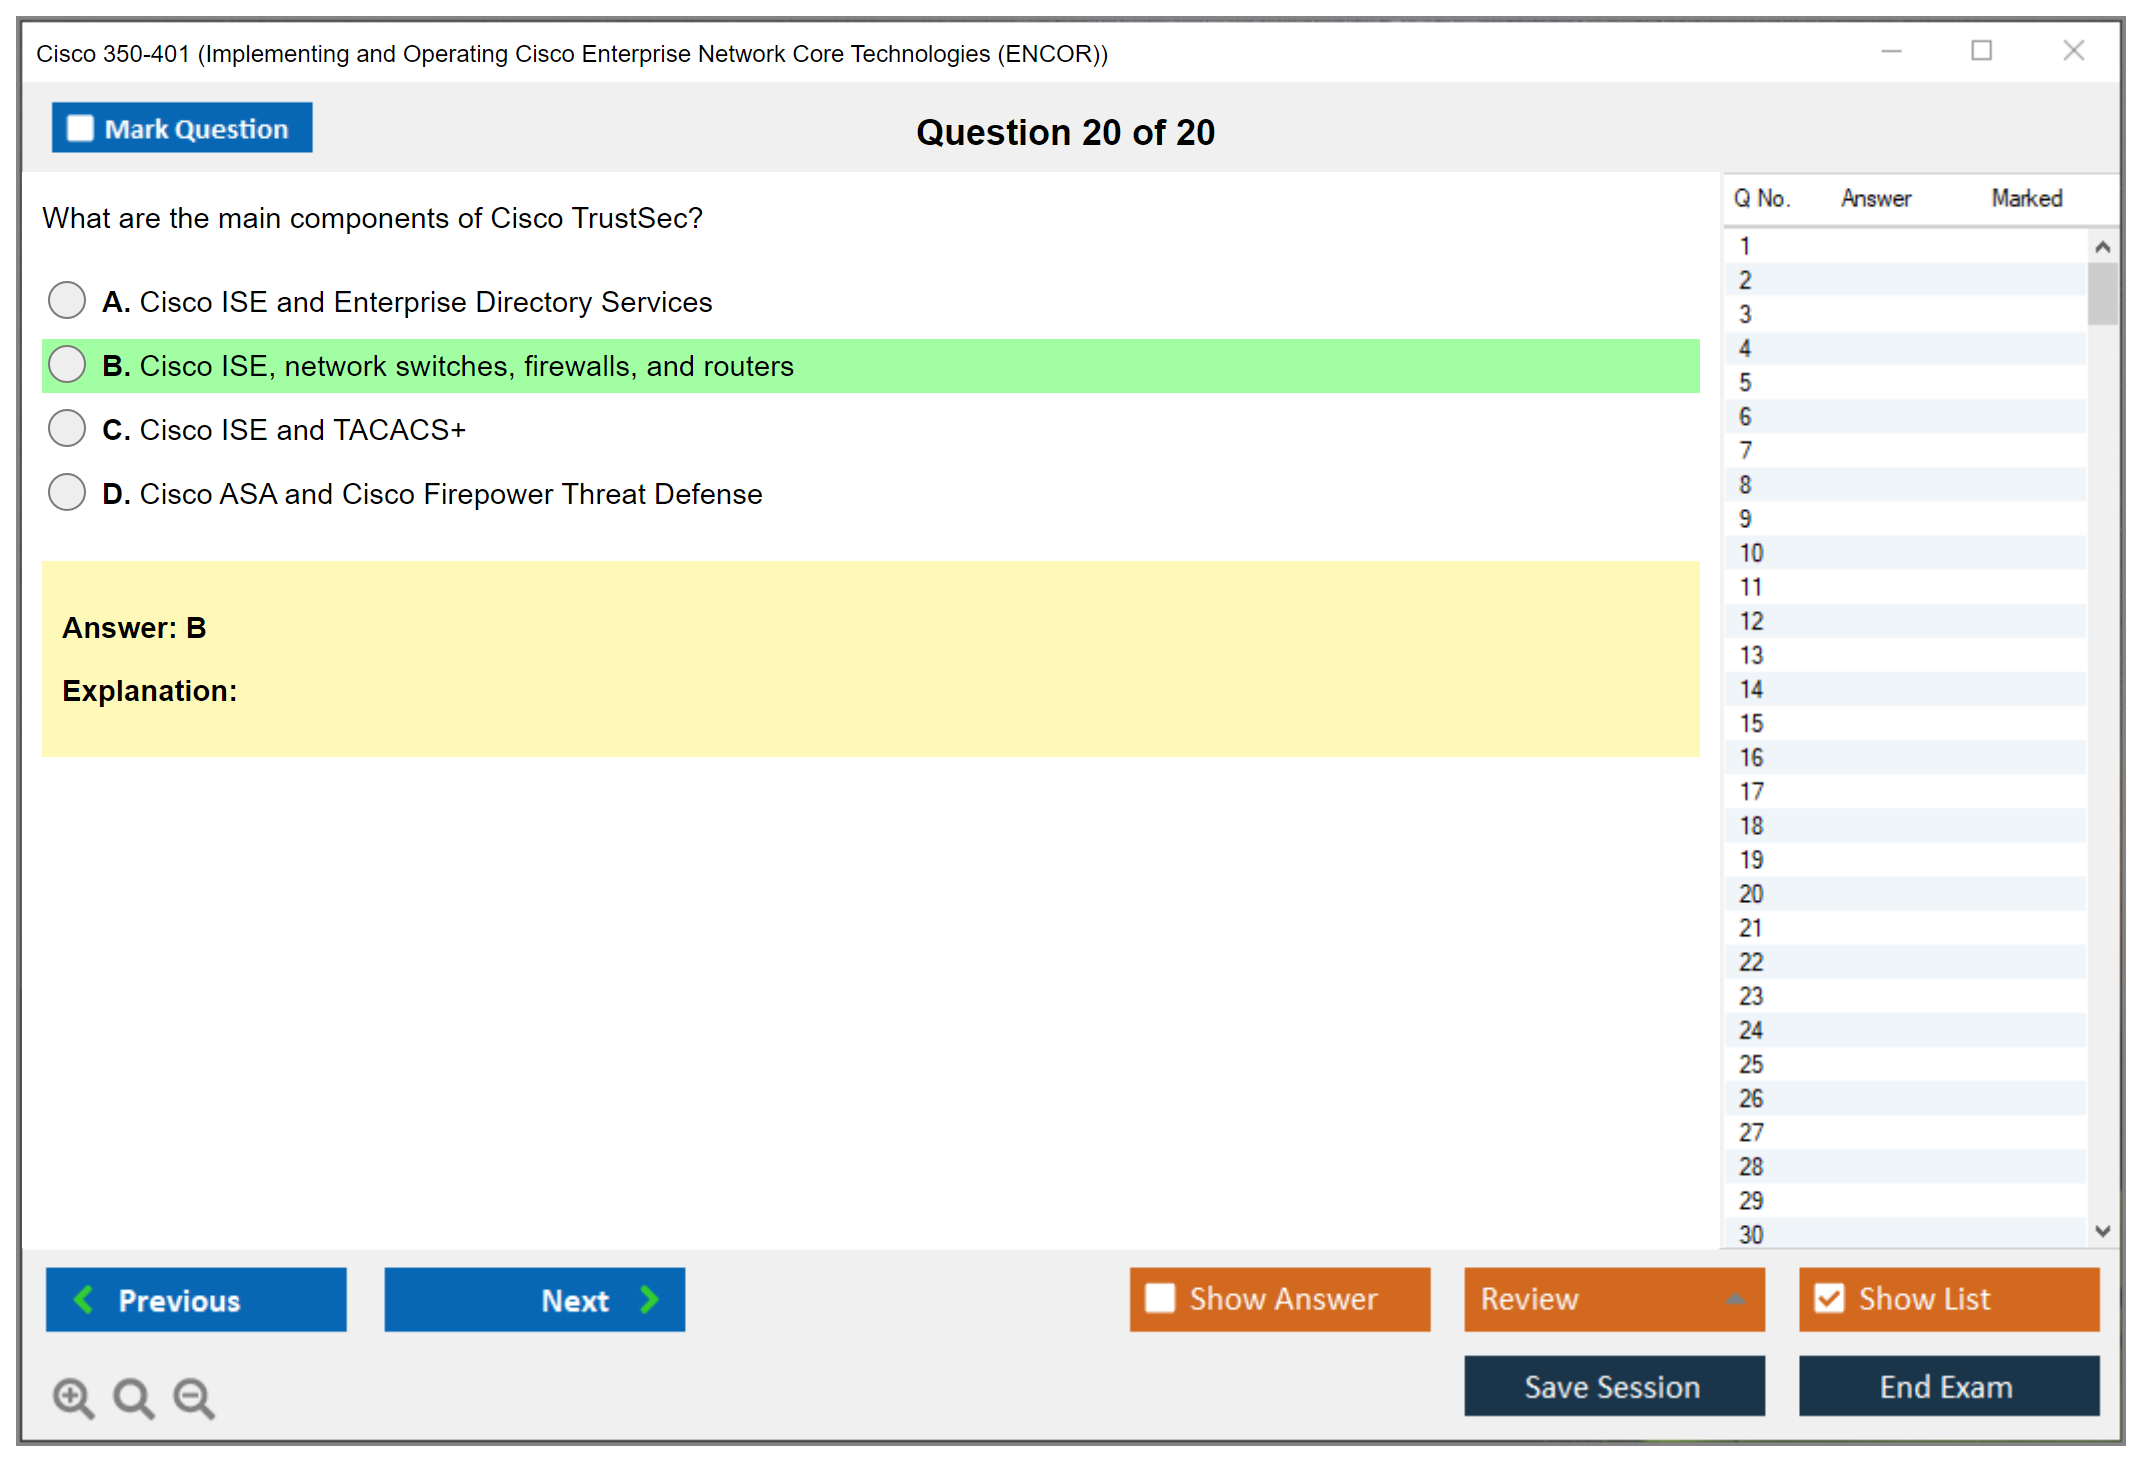Enable the Show Answer checkbox
Image resolution: width=2150 pixels, height=1470 pixels.
pyautogui.click(x=1160, y=1298)
